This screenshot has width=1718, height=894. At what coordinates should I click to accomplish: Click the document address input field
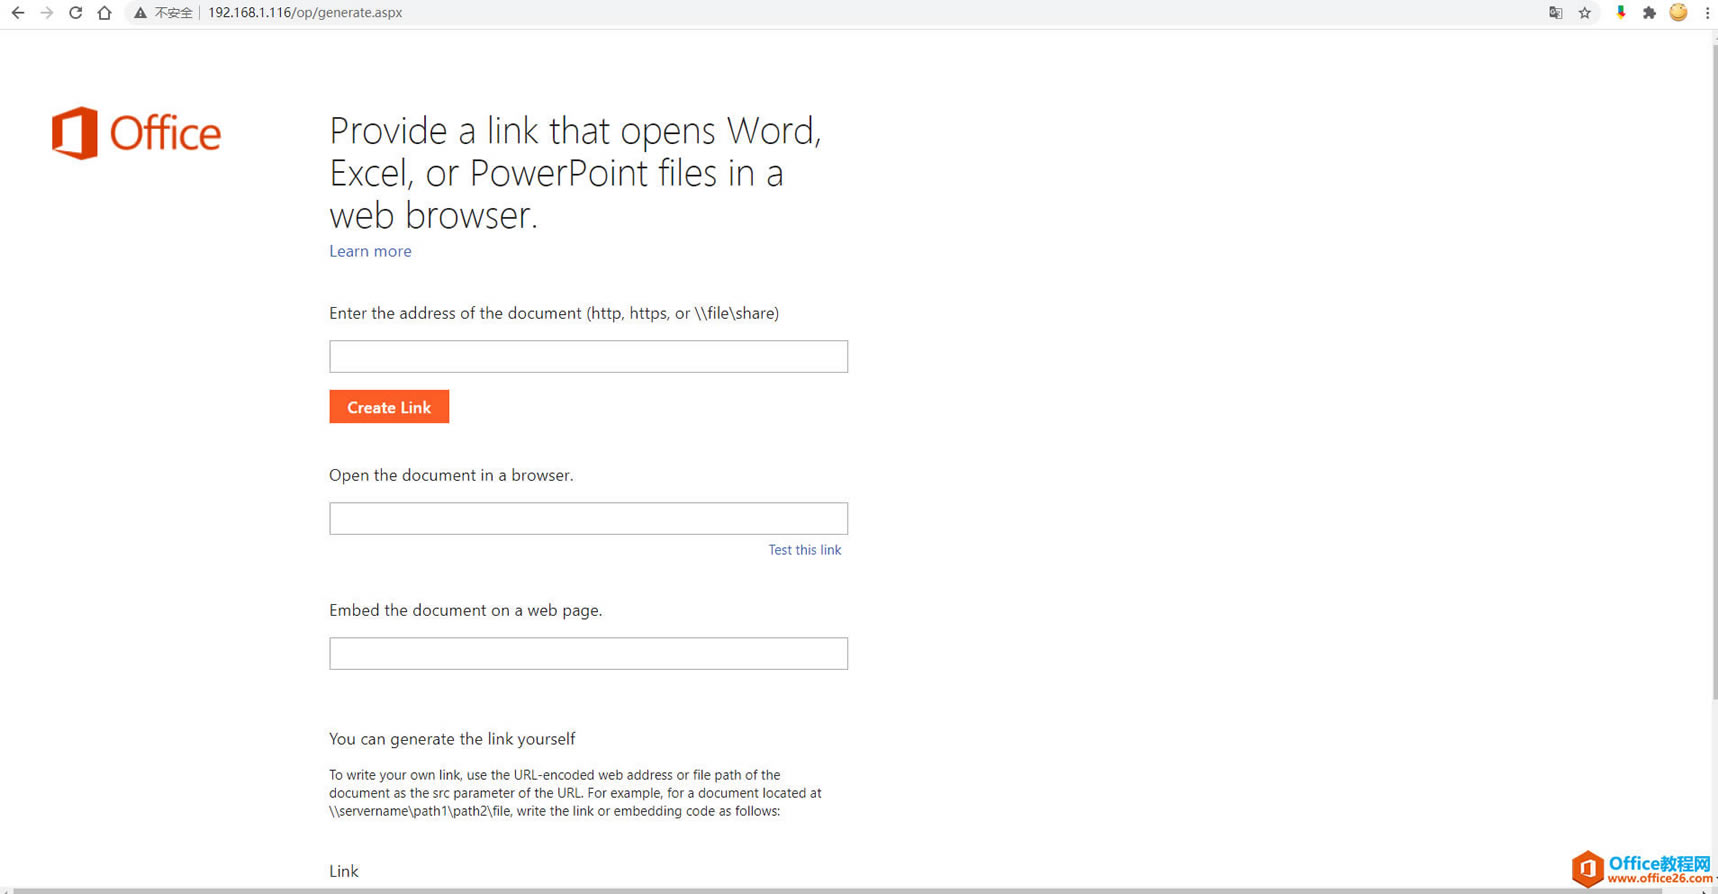(588, 357)
